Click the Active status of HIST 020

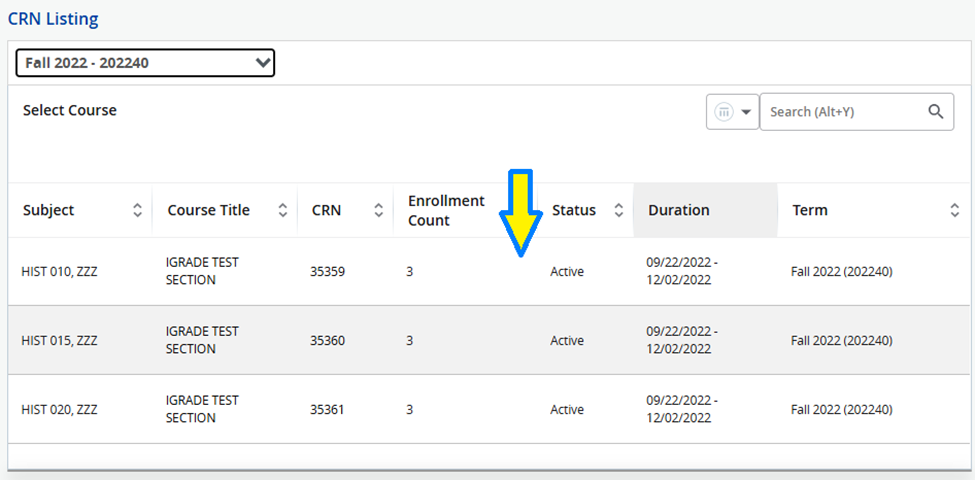click(567, 410)
